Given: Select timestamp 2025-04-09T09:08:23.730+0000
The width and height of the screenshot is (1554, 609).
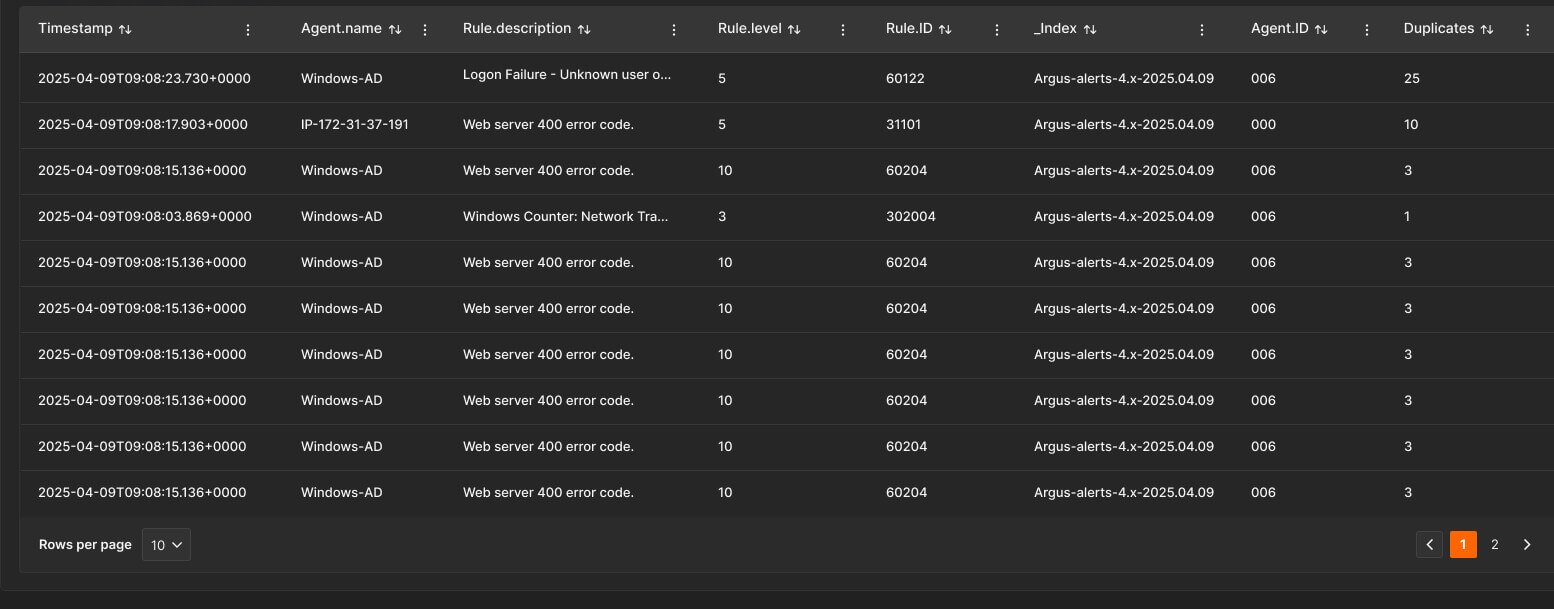Looking at the screenshot, I should pos(144,78).
